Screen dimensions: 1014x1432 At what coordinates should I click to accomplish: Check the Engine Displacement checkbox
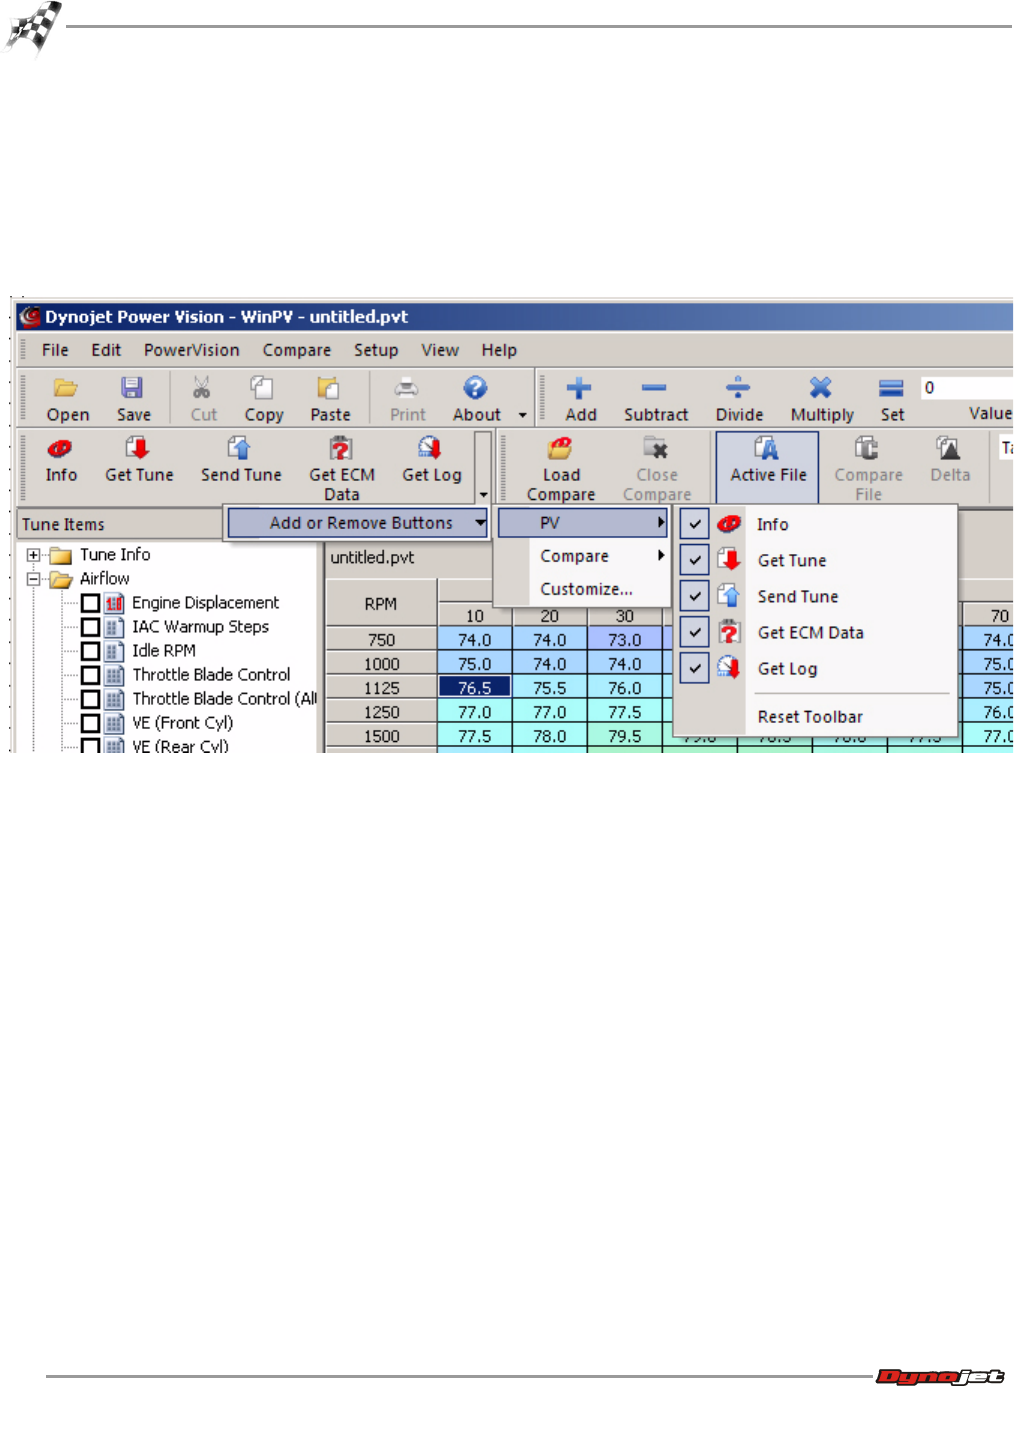pos(90,603)
